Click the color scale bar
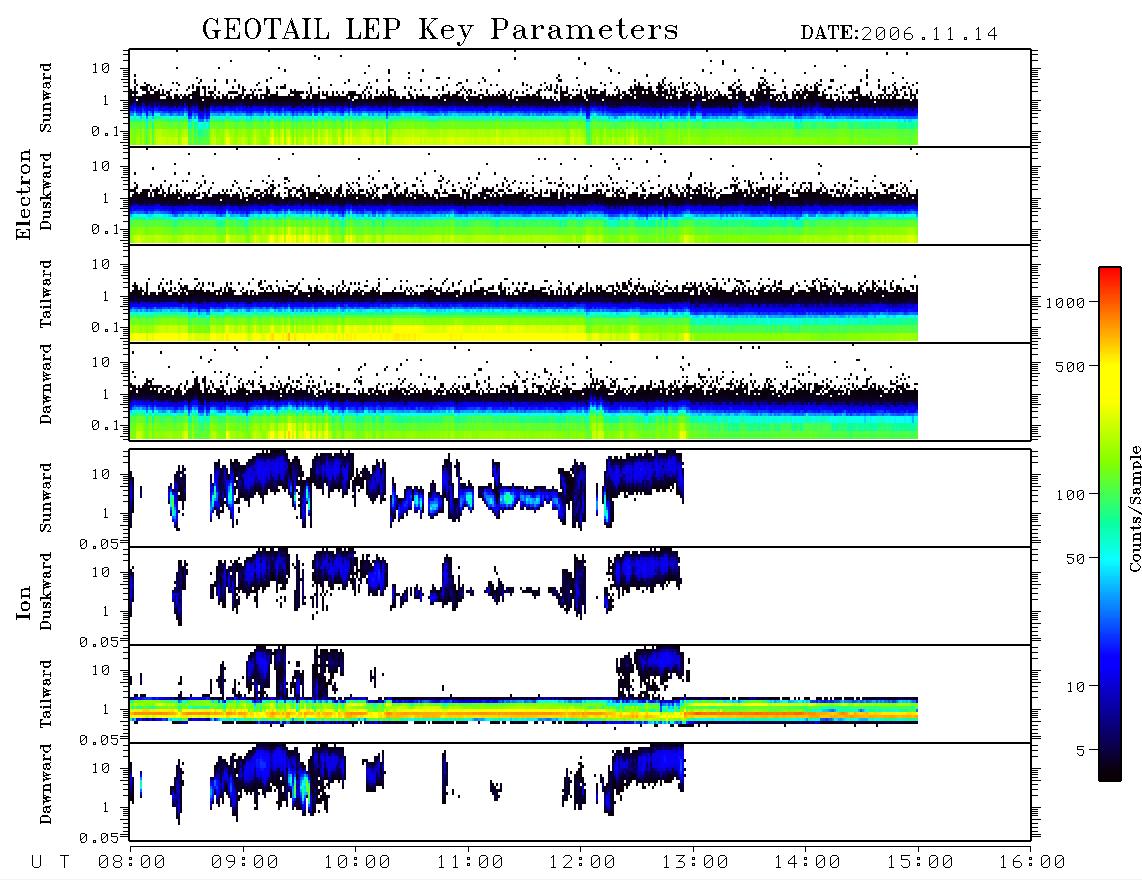1142x880 pixels. point(1110,524)
